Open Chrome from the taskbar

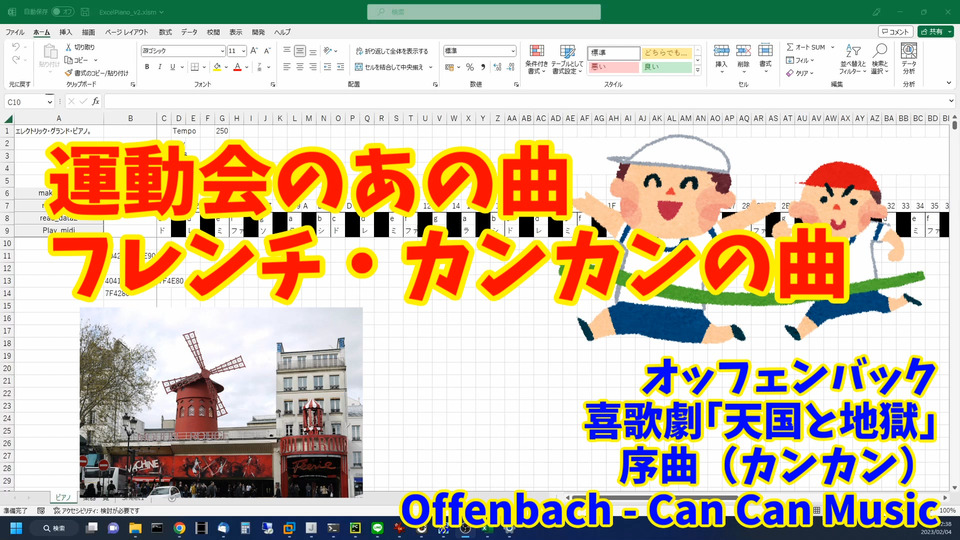point(179,528)
